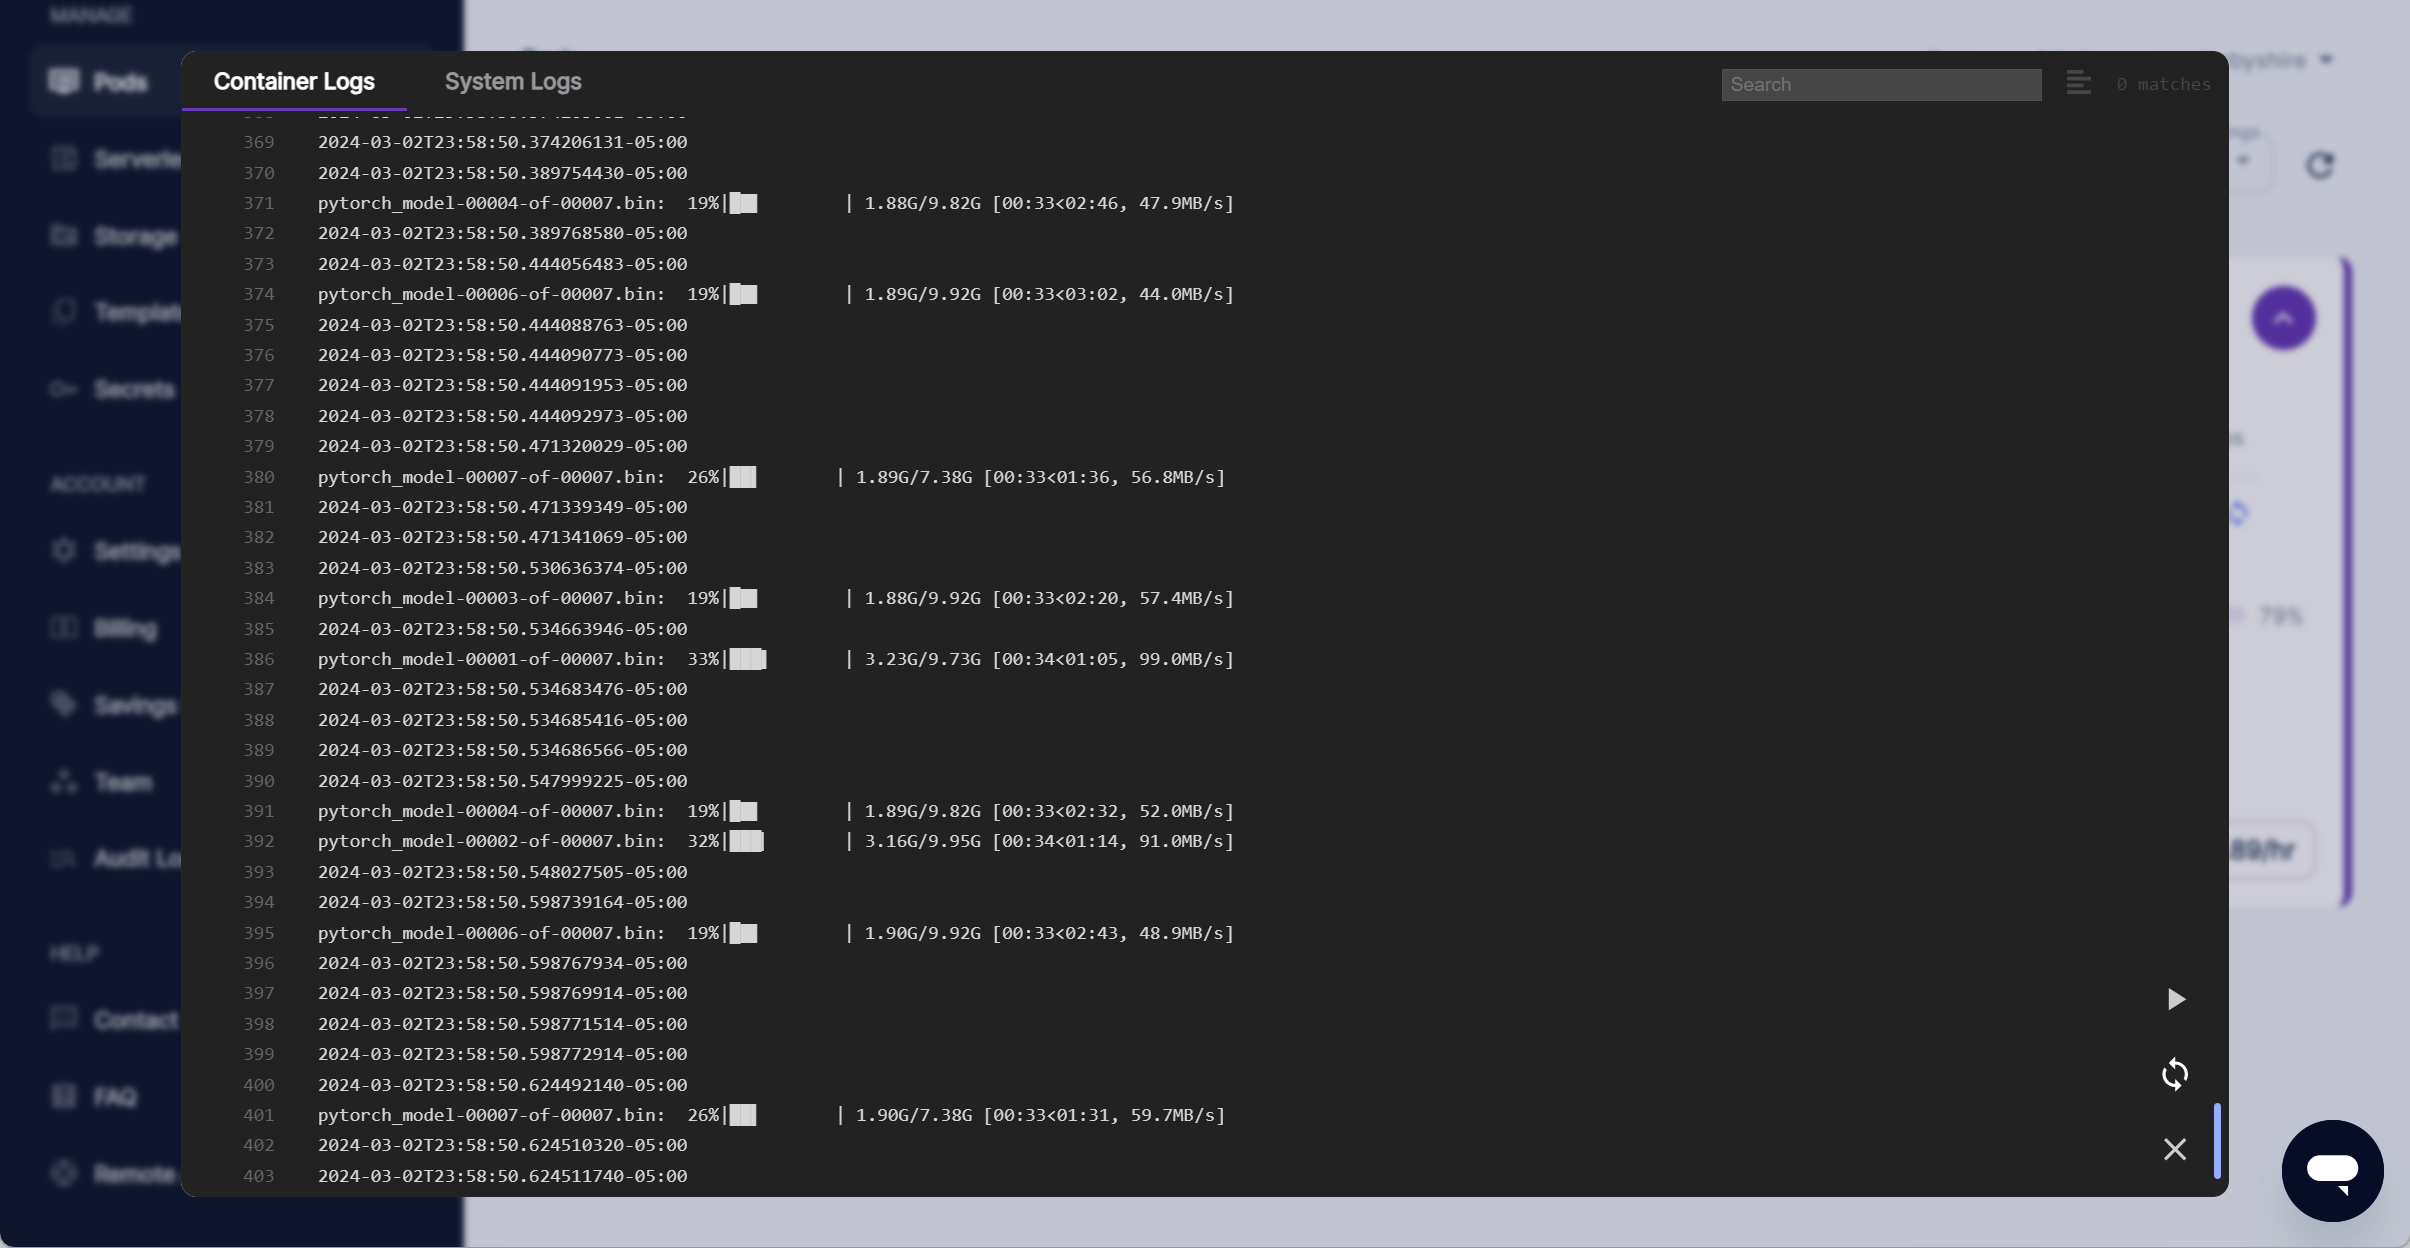Open Billing in the sidebar
The width and height of the screenshot is (2410, 1248).
tap(125, 629)
